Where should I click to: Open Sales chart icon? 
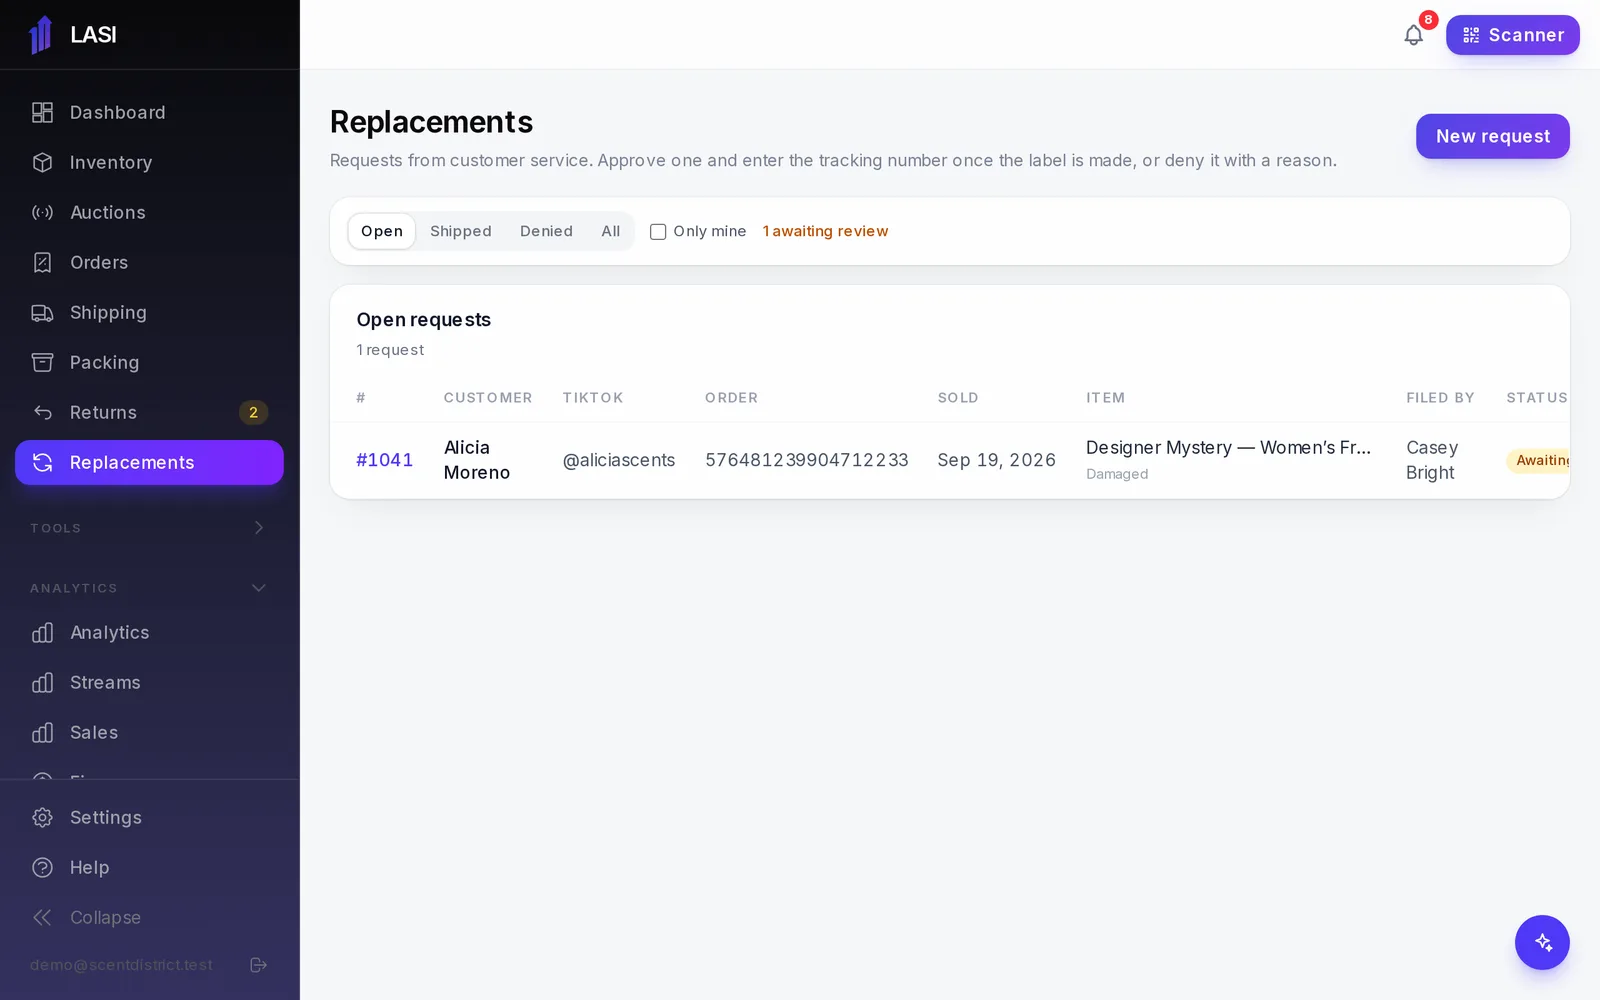[42, 733]
